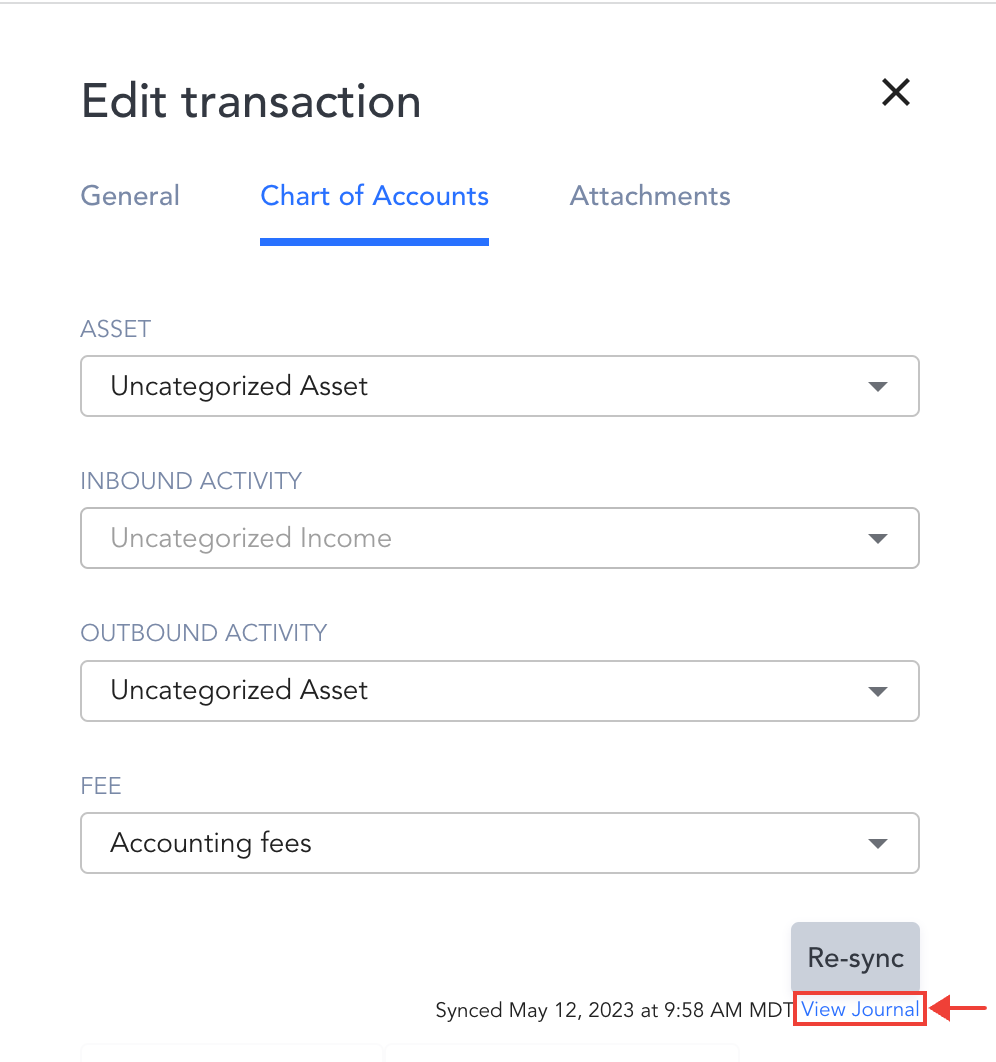The image size is (996, 1062).
Task: Switch to the General tab
Action: tap(130, 196)
